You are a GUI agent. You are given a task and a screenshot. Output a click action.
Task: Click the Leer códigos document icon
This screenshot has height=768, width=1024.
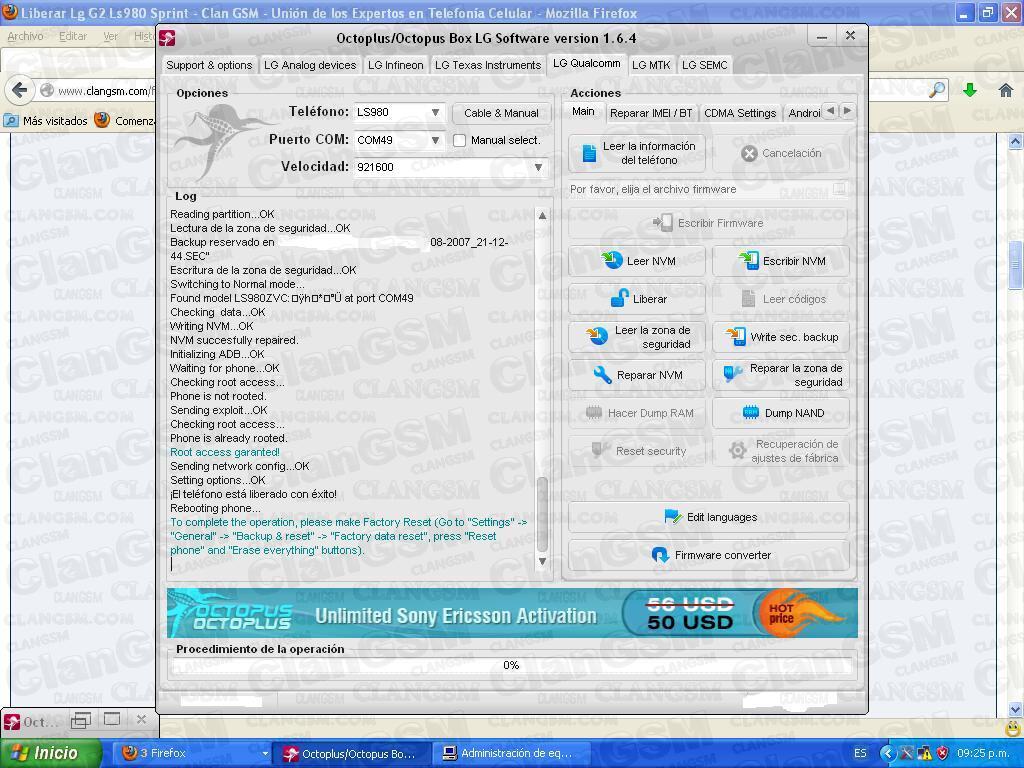point(748,298)
